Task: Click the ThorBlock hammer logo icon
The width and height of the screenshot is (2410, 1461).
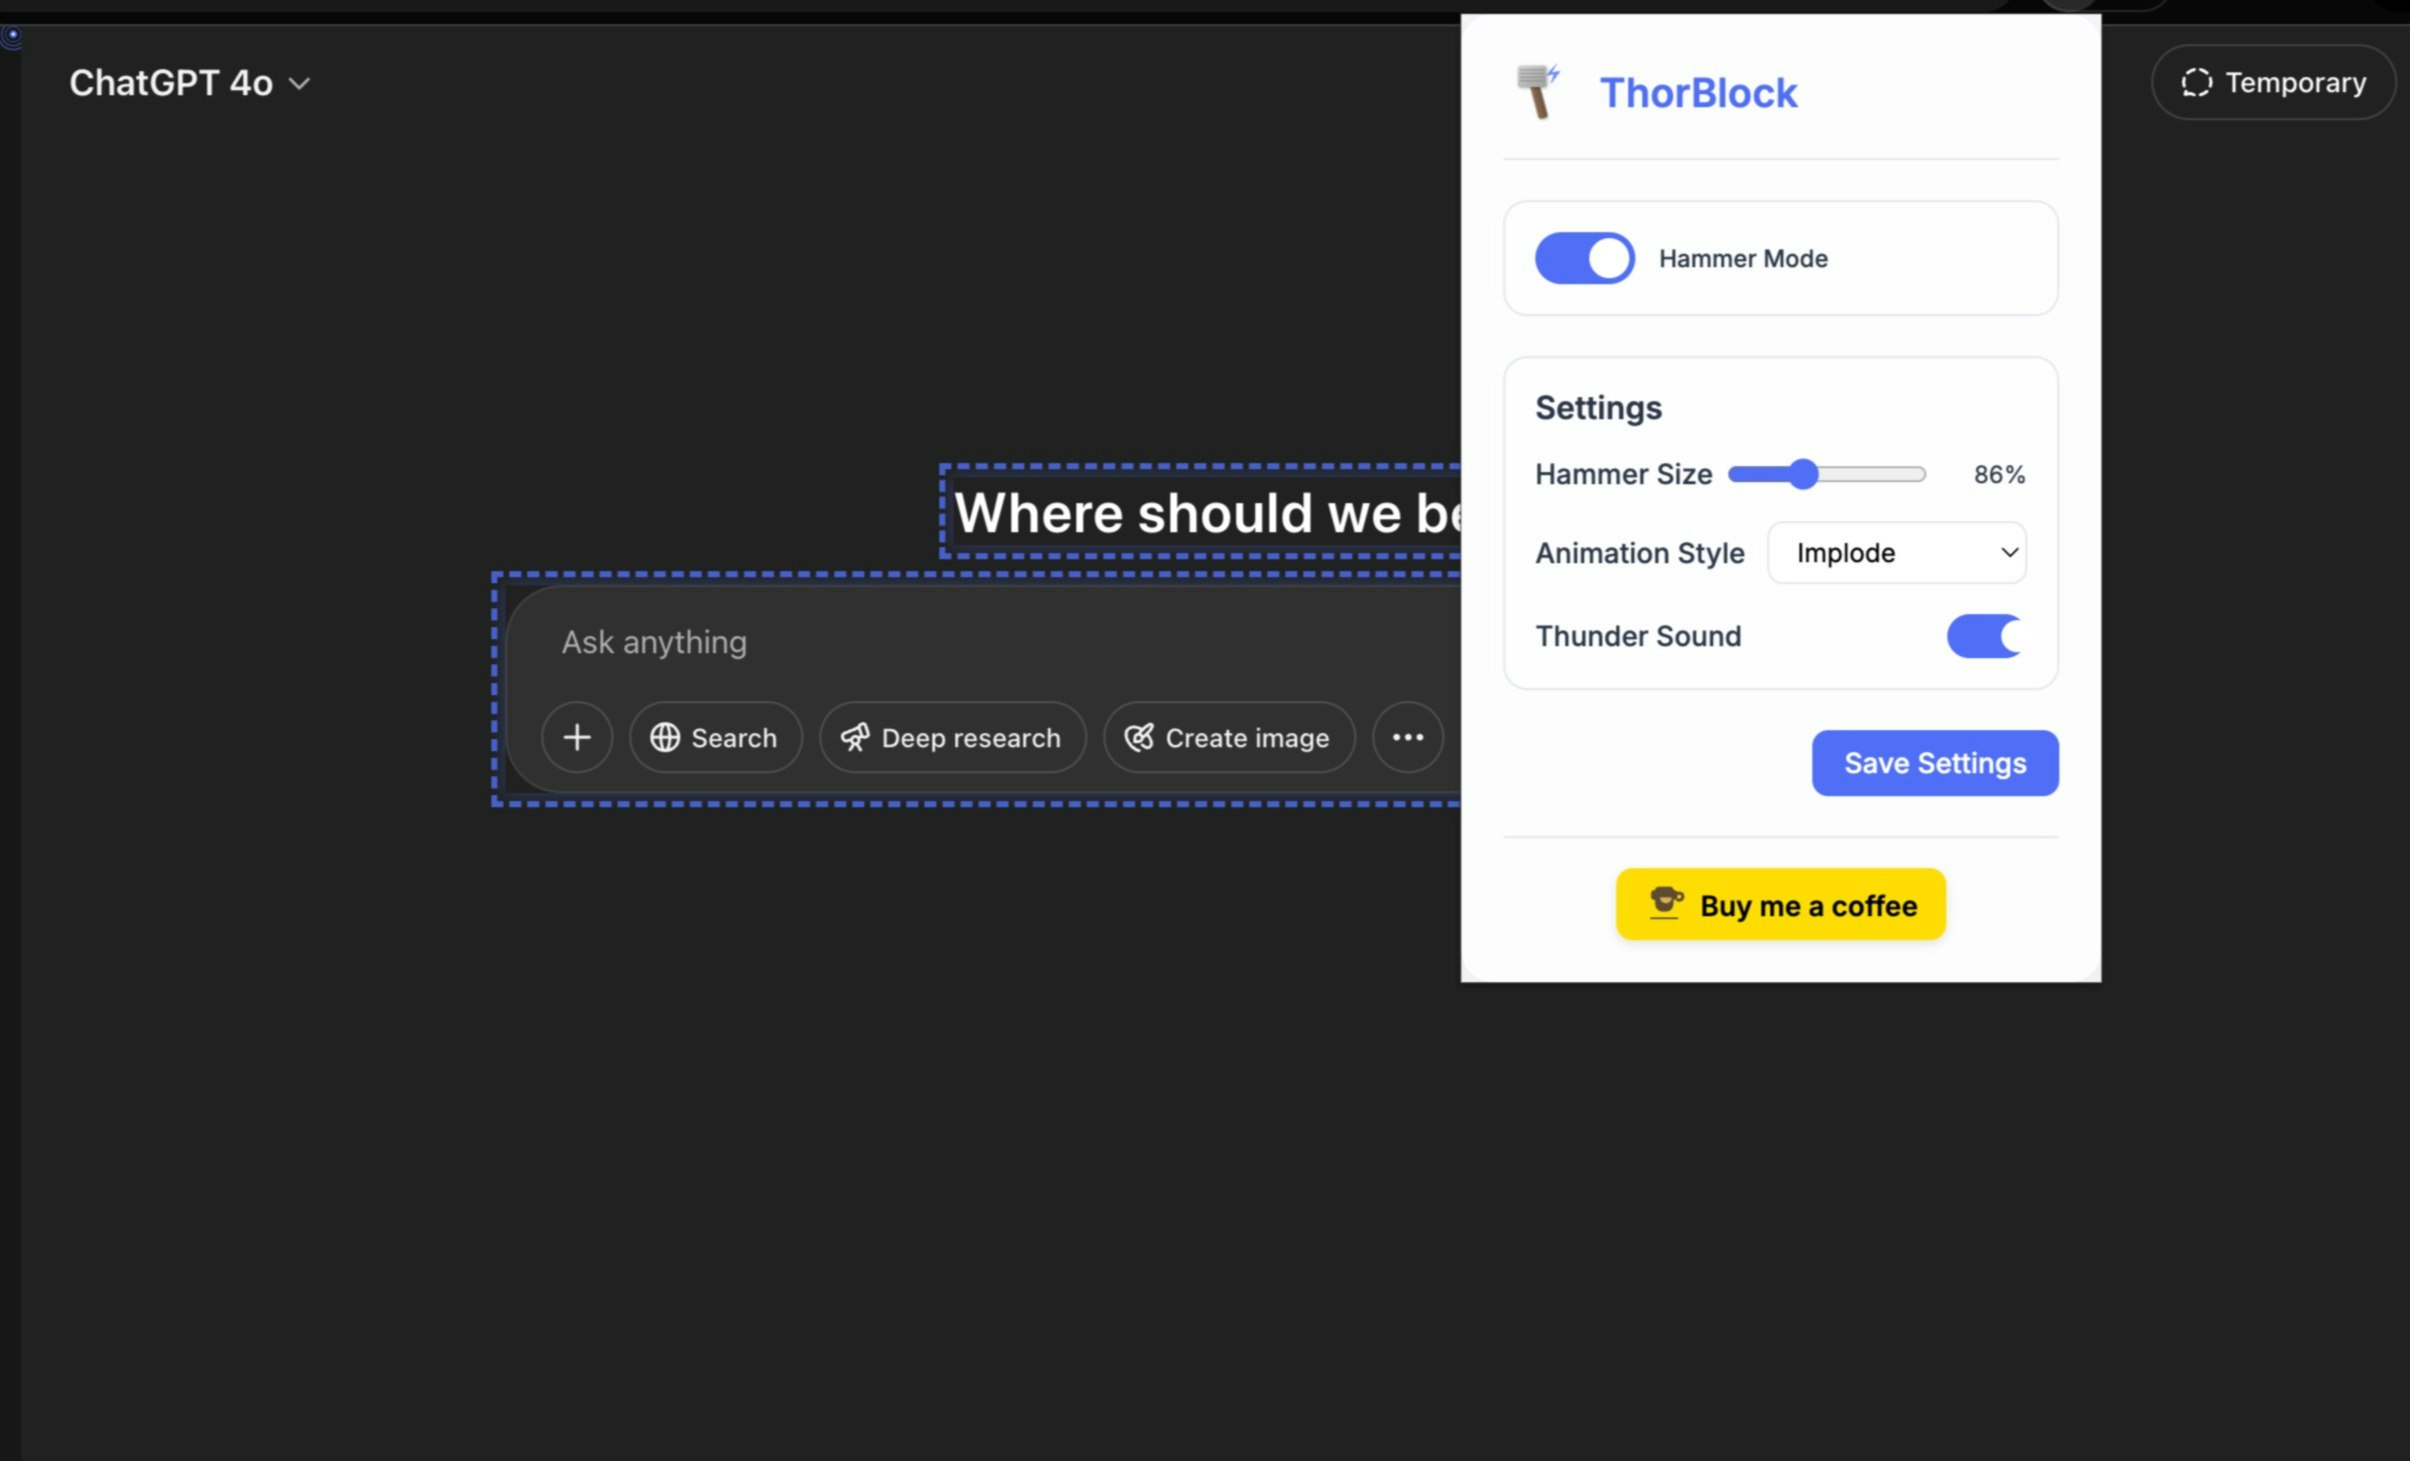Action: [x=1538, y=92]
